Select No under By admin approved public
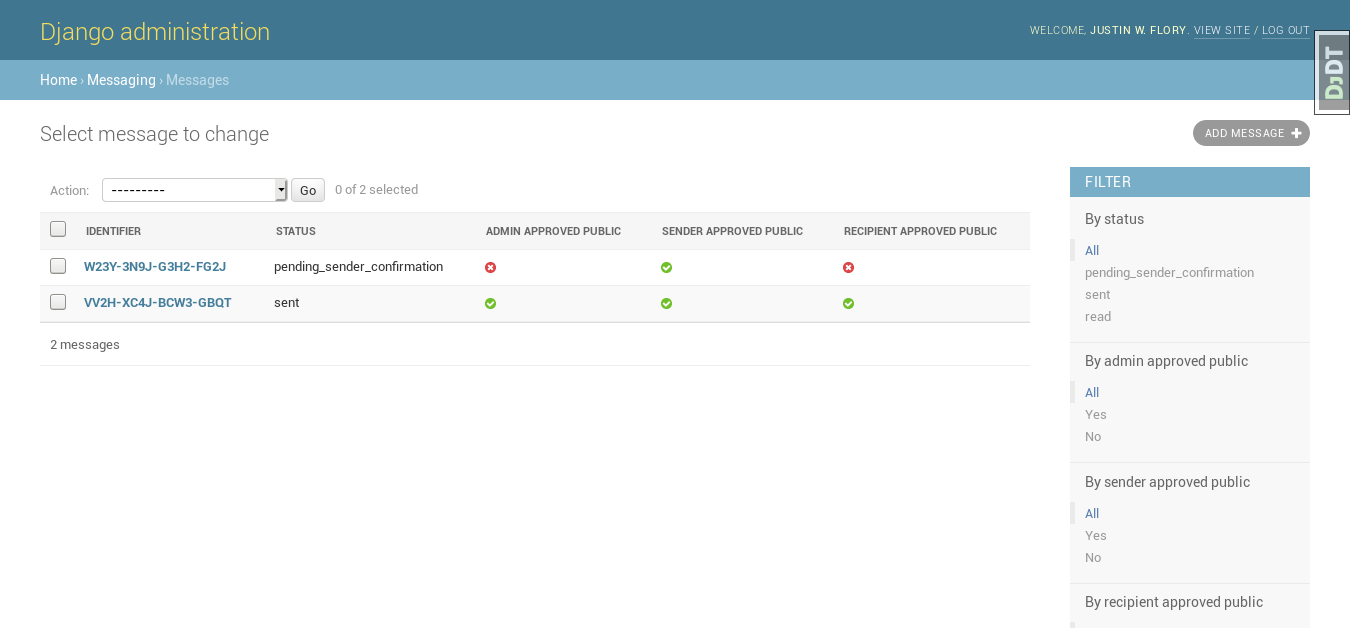Screen dimensions: 1350x628 pos(1093,437)
